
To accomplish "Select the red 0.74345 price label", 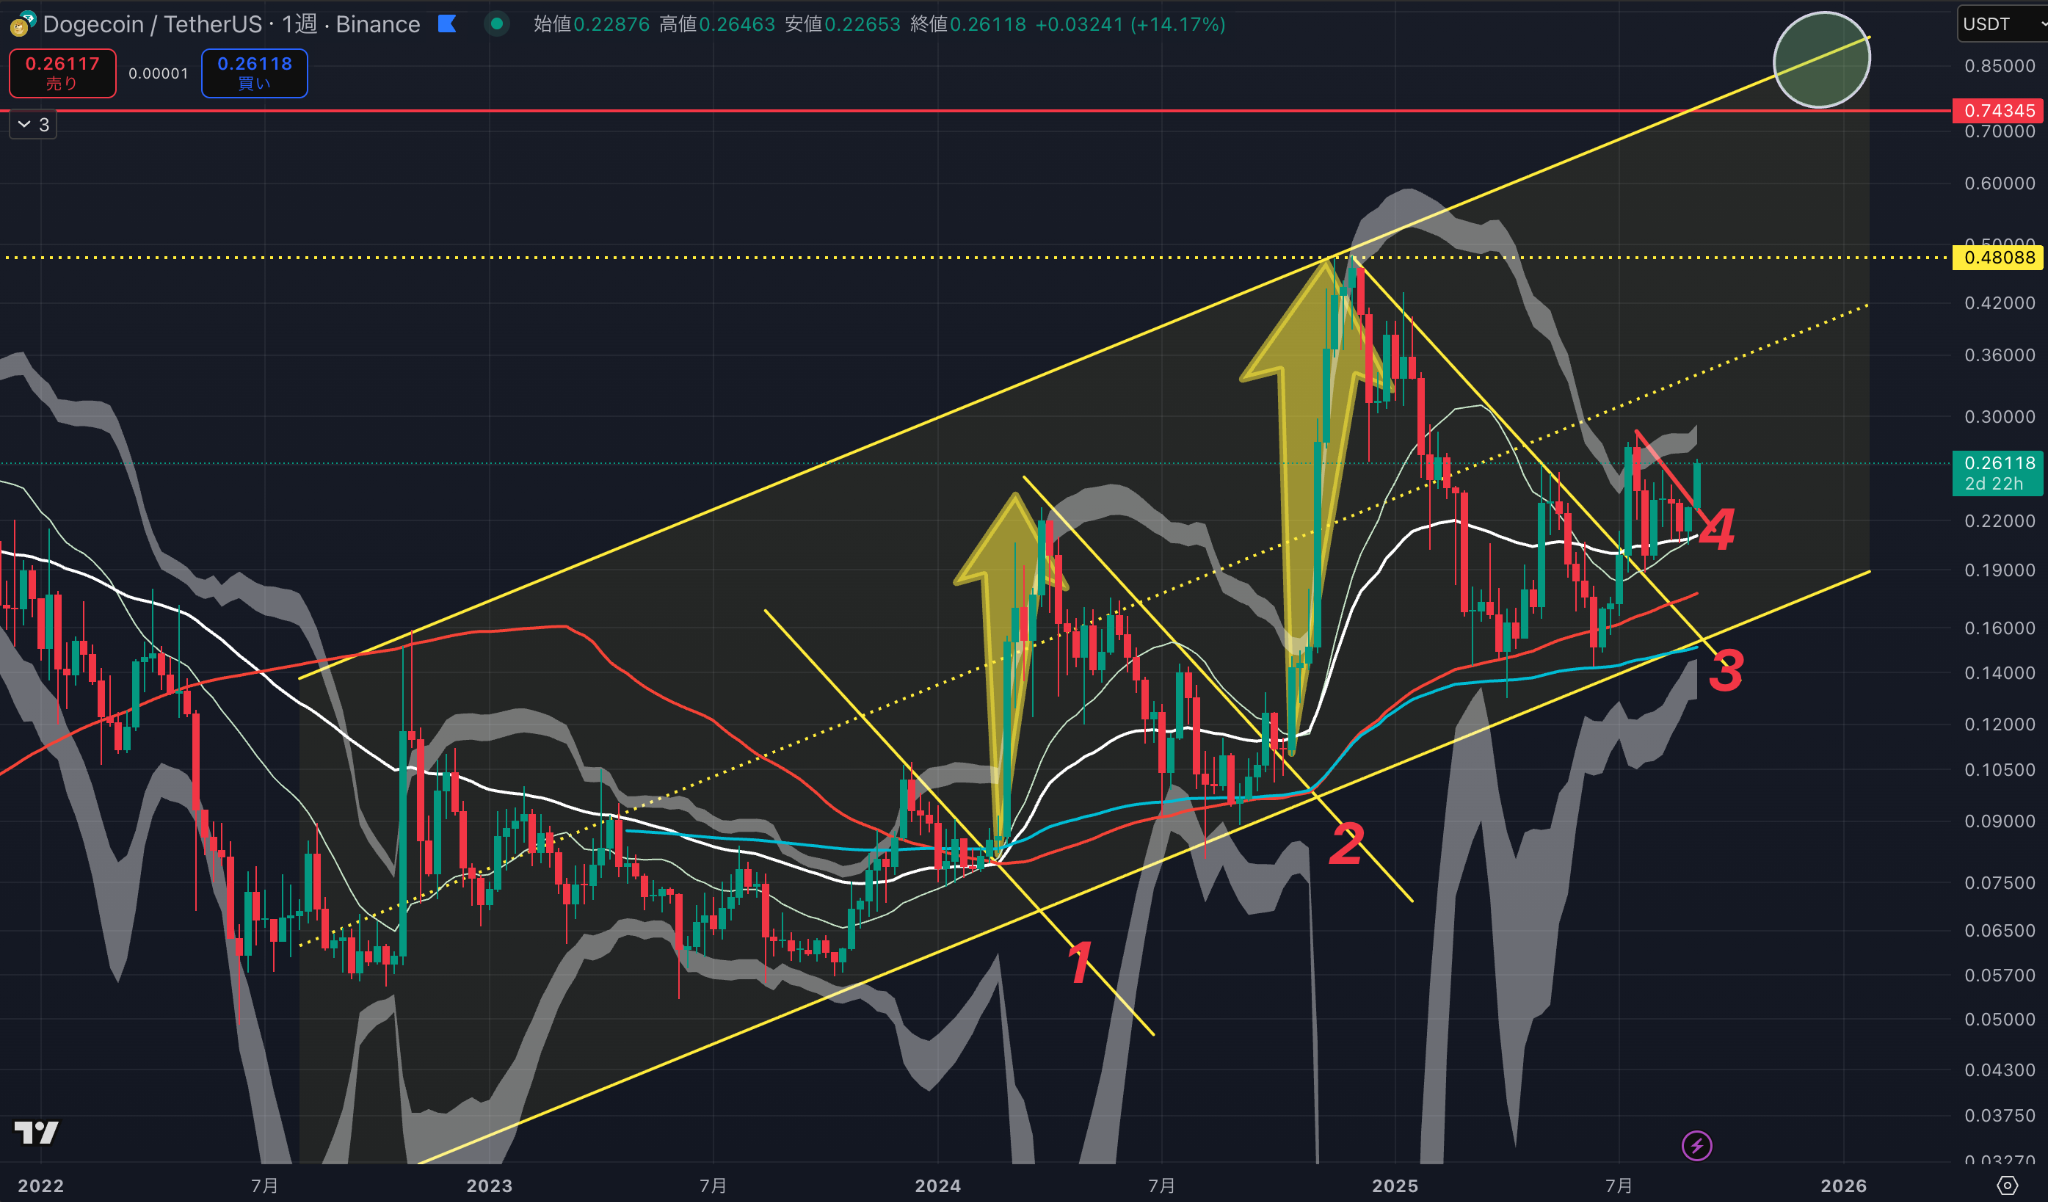I will 1999,110.
